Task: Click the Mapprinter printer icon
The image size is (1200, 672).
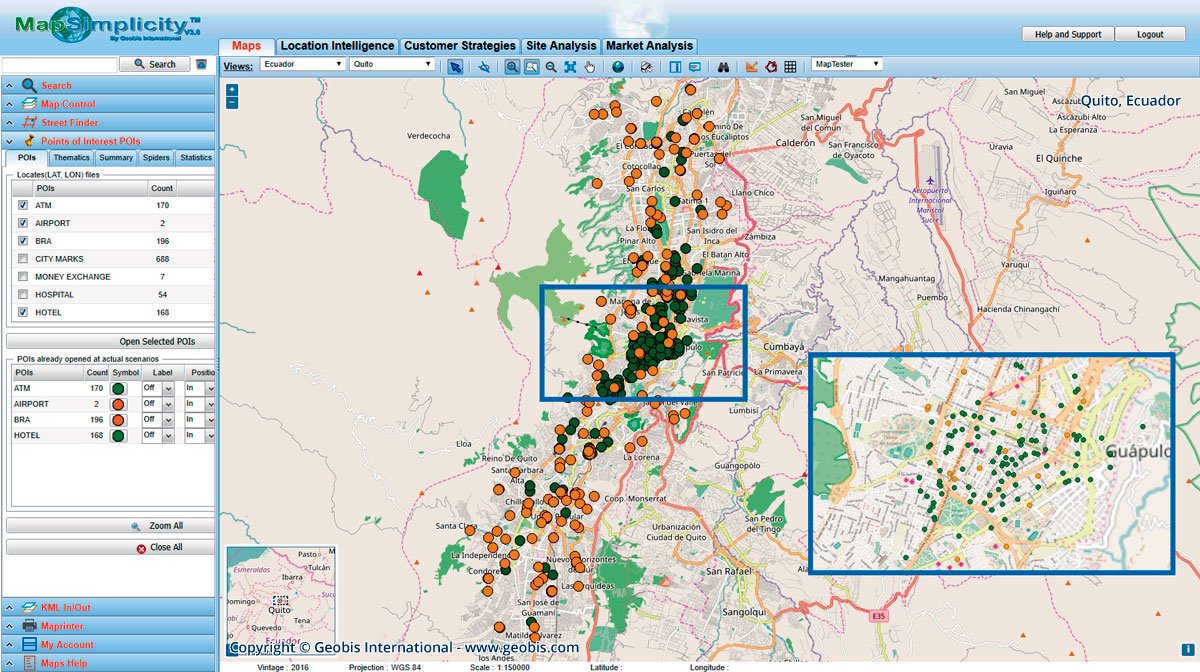Action: click(29, 625)
